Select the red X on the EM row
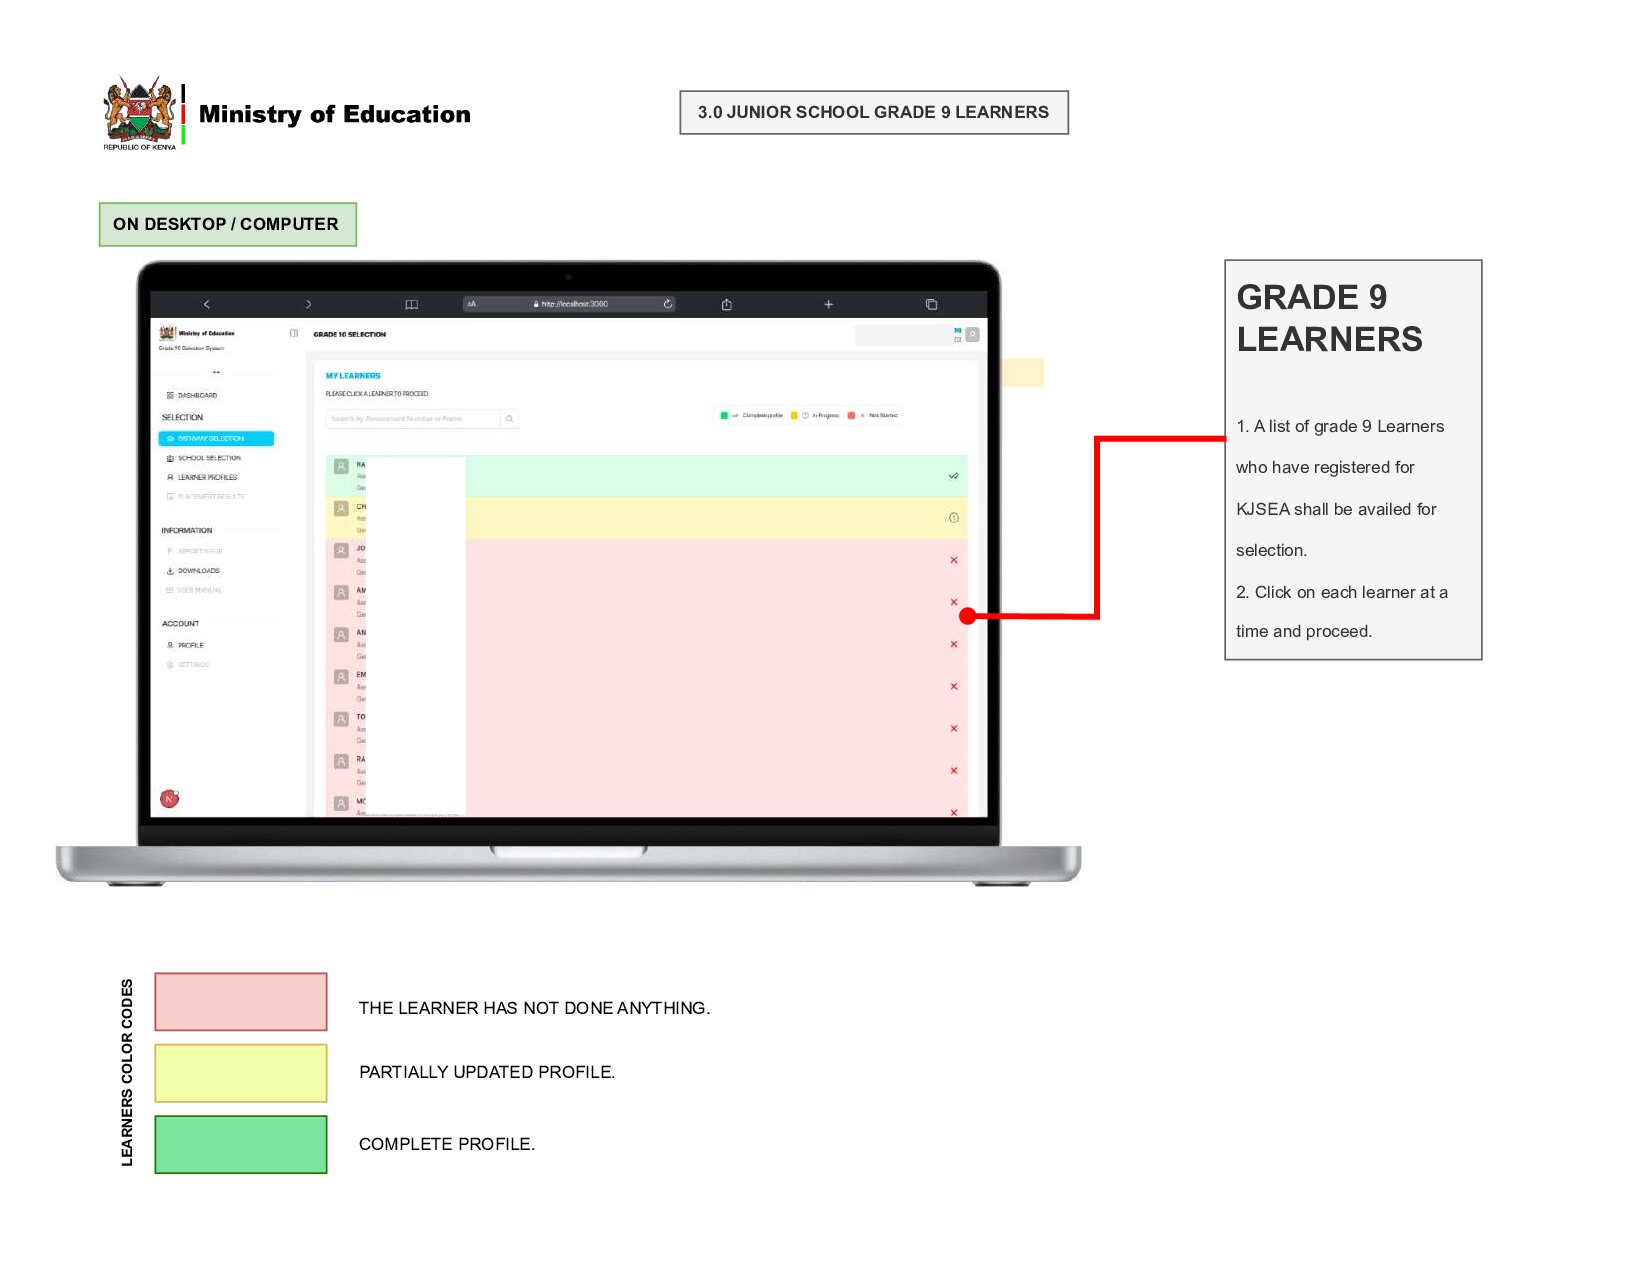Screen dimensions: 1650x1275 pyautogui.click(x=954, y=686)
